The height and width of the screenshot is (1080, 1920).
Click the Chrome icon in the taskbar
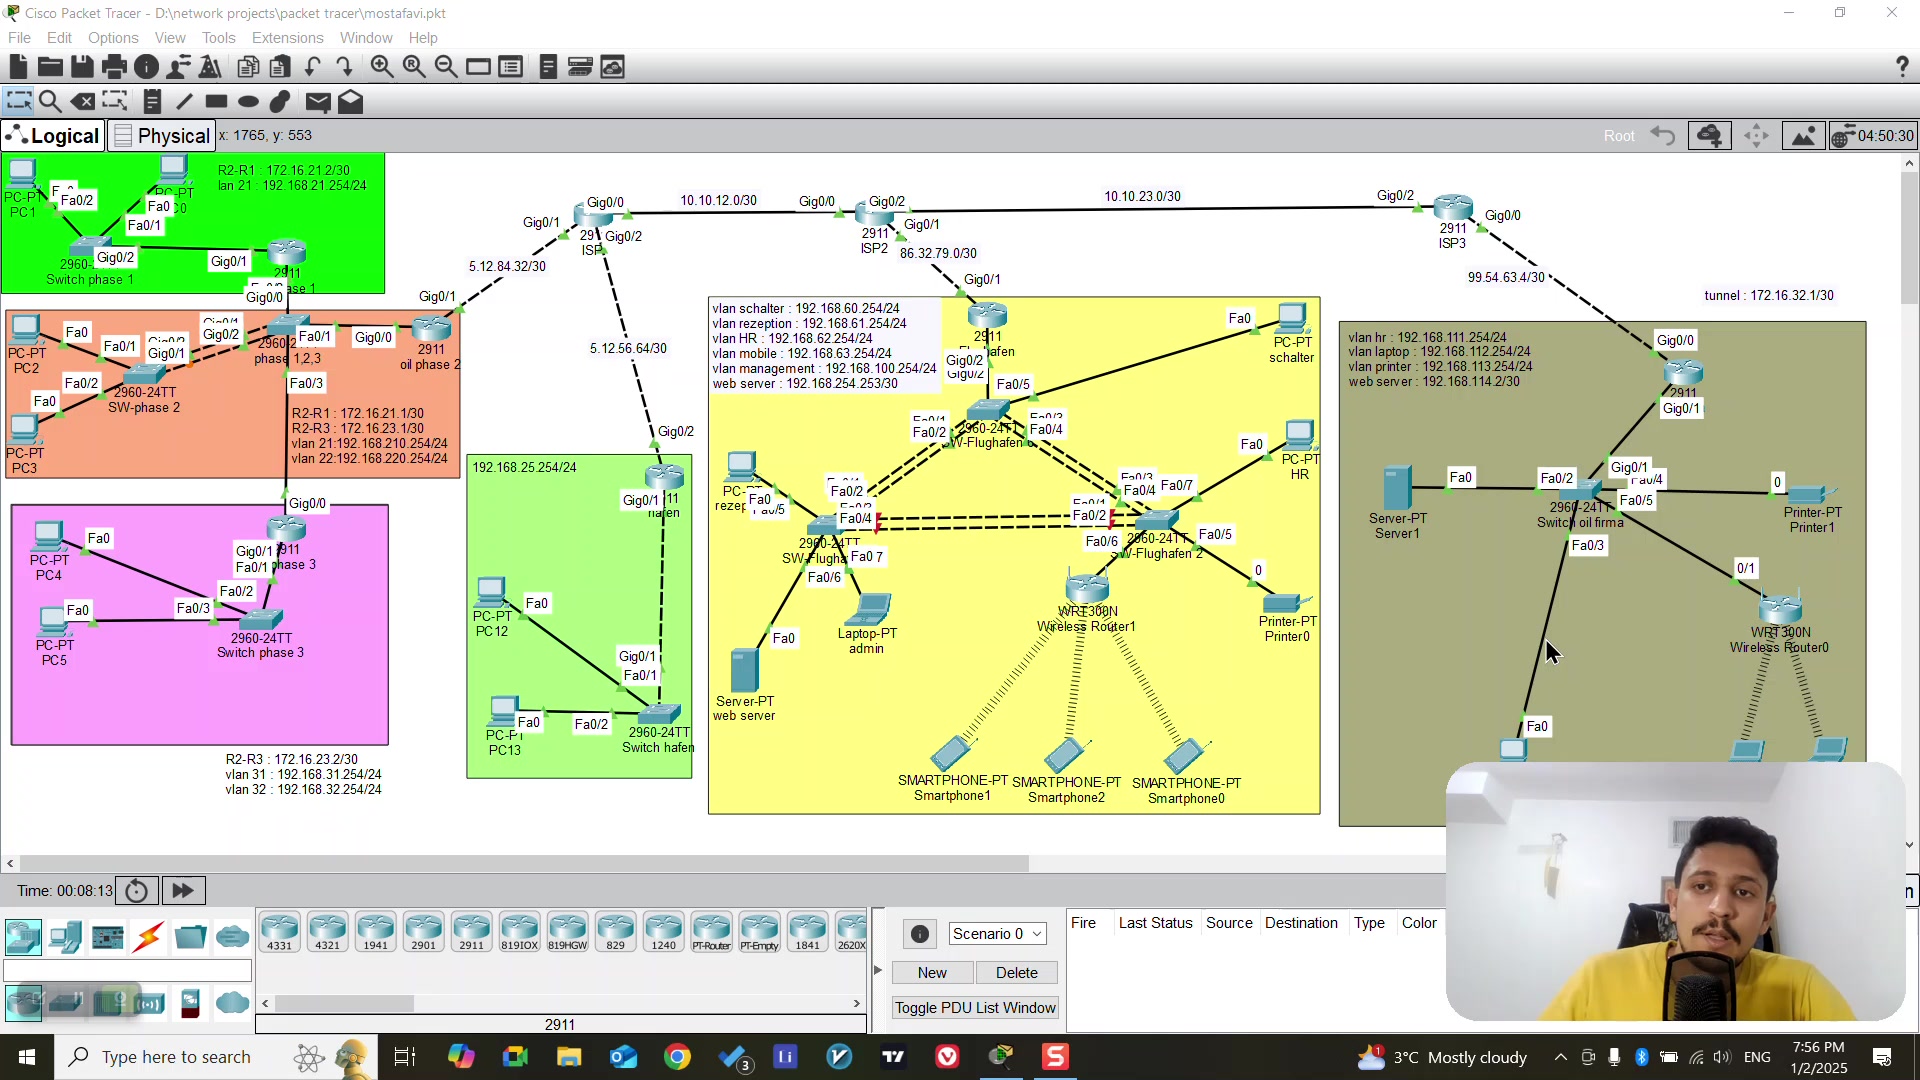click(x=677, y=1057)
